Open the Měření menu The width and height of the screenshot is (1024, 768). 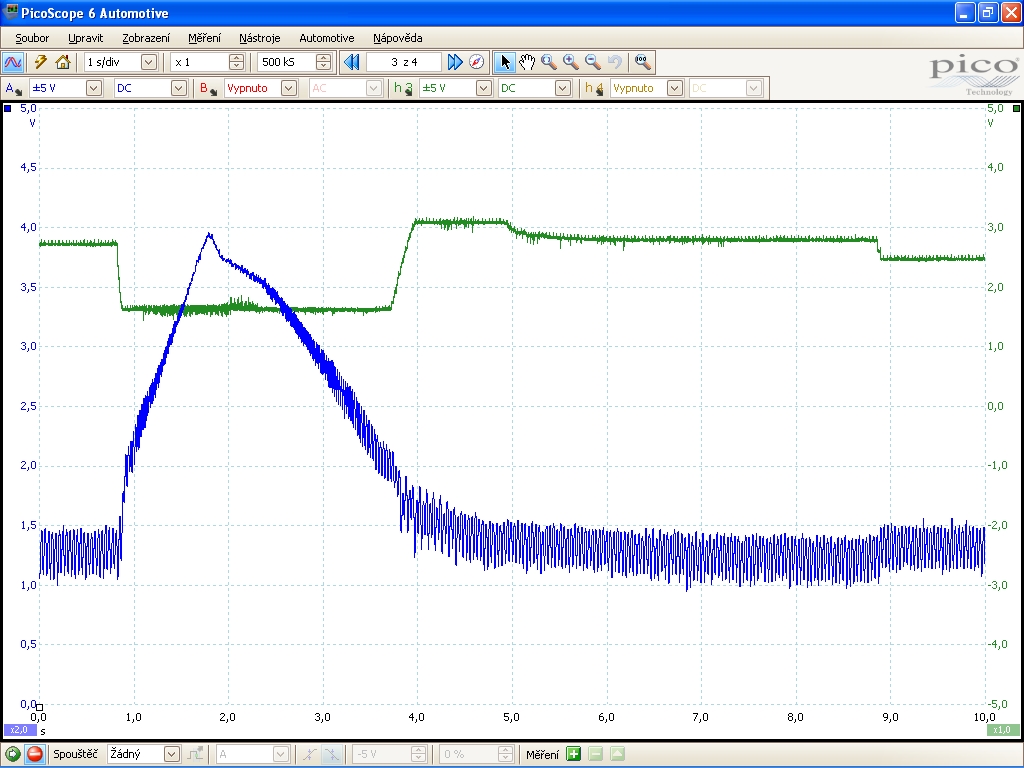[204, 38]
